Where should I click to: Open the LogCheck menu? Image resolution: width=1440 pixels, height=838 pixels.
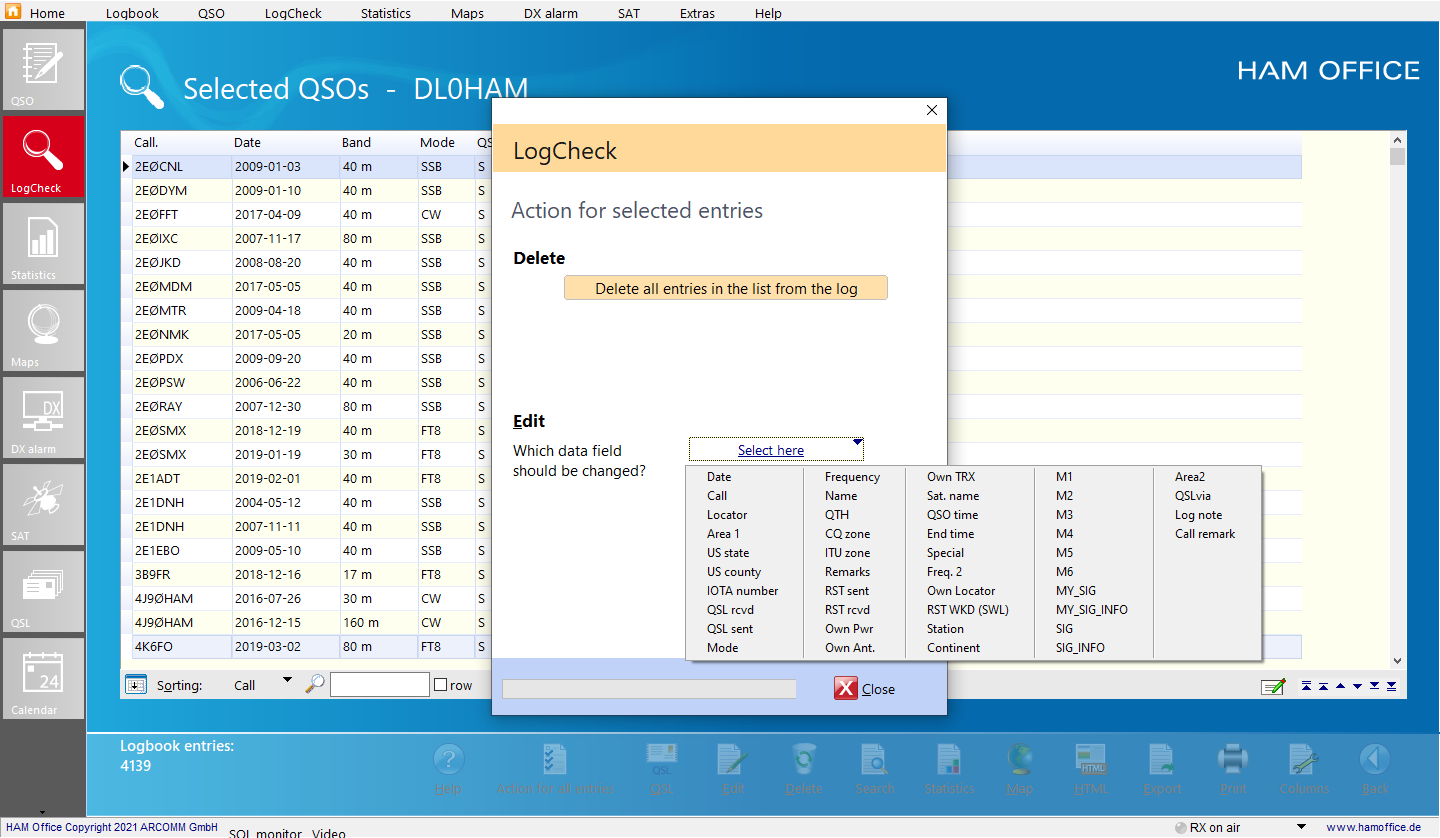293,13
